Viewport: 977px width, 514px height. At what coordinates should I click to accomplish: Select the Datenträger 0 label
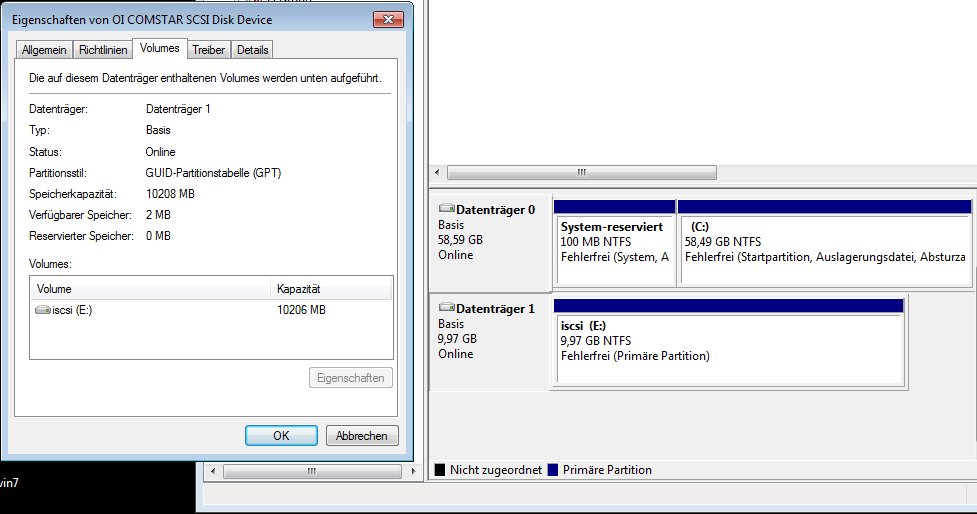click(495, 210)
